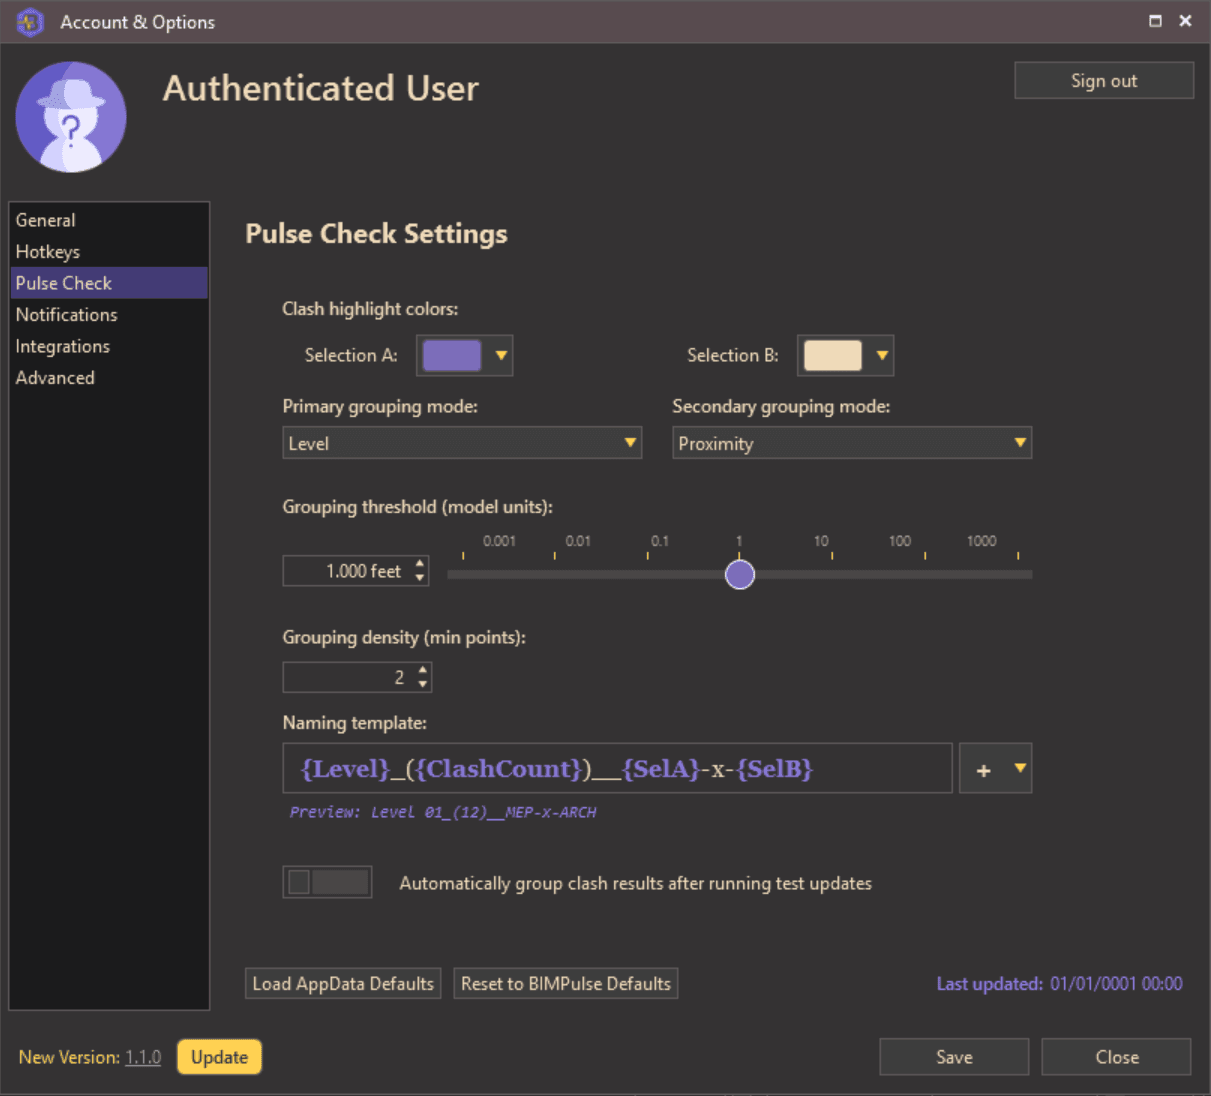Click the 1.1.0 version link
The width and height of the screenshot is (1211, 1096).
click(x=143, y=1057)
